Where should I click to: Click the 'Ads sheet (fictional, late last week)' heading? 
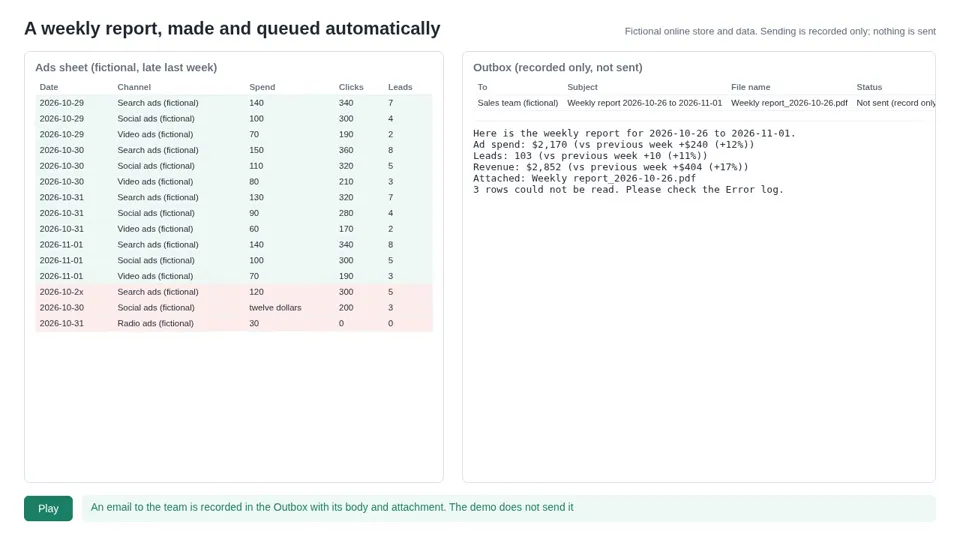click(126, 67)
